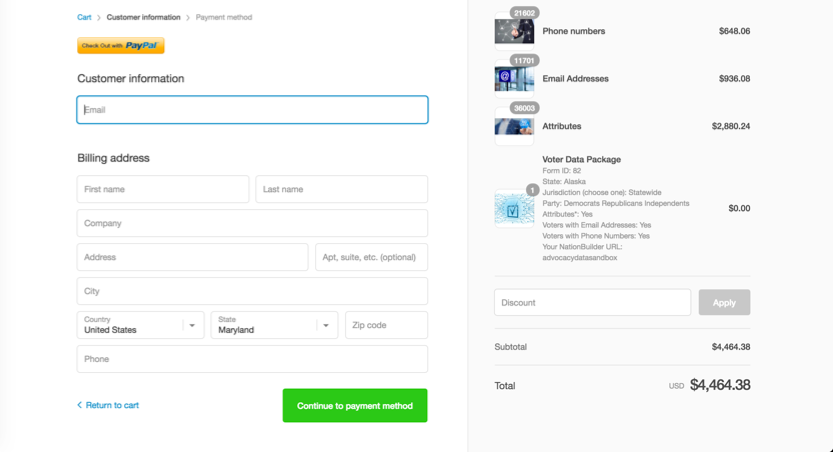This screenshot has height=452, width=833.
Task: Click the Customer information heading
Action: (131, 79)
